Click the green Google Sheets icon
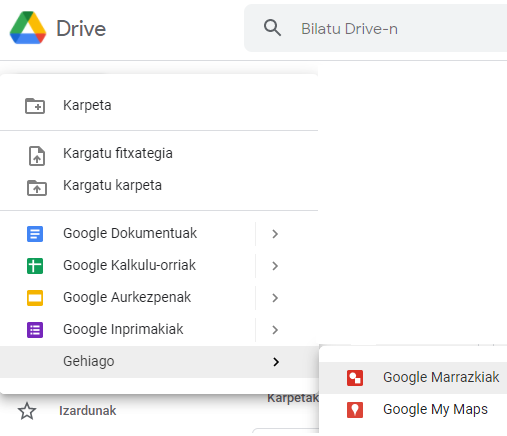Viewport: 507px width, 436px height. coord(35,266)
